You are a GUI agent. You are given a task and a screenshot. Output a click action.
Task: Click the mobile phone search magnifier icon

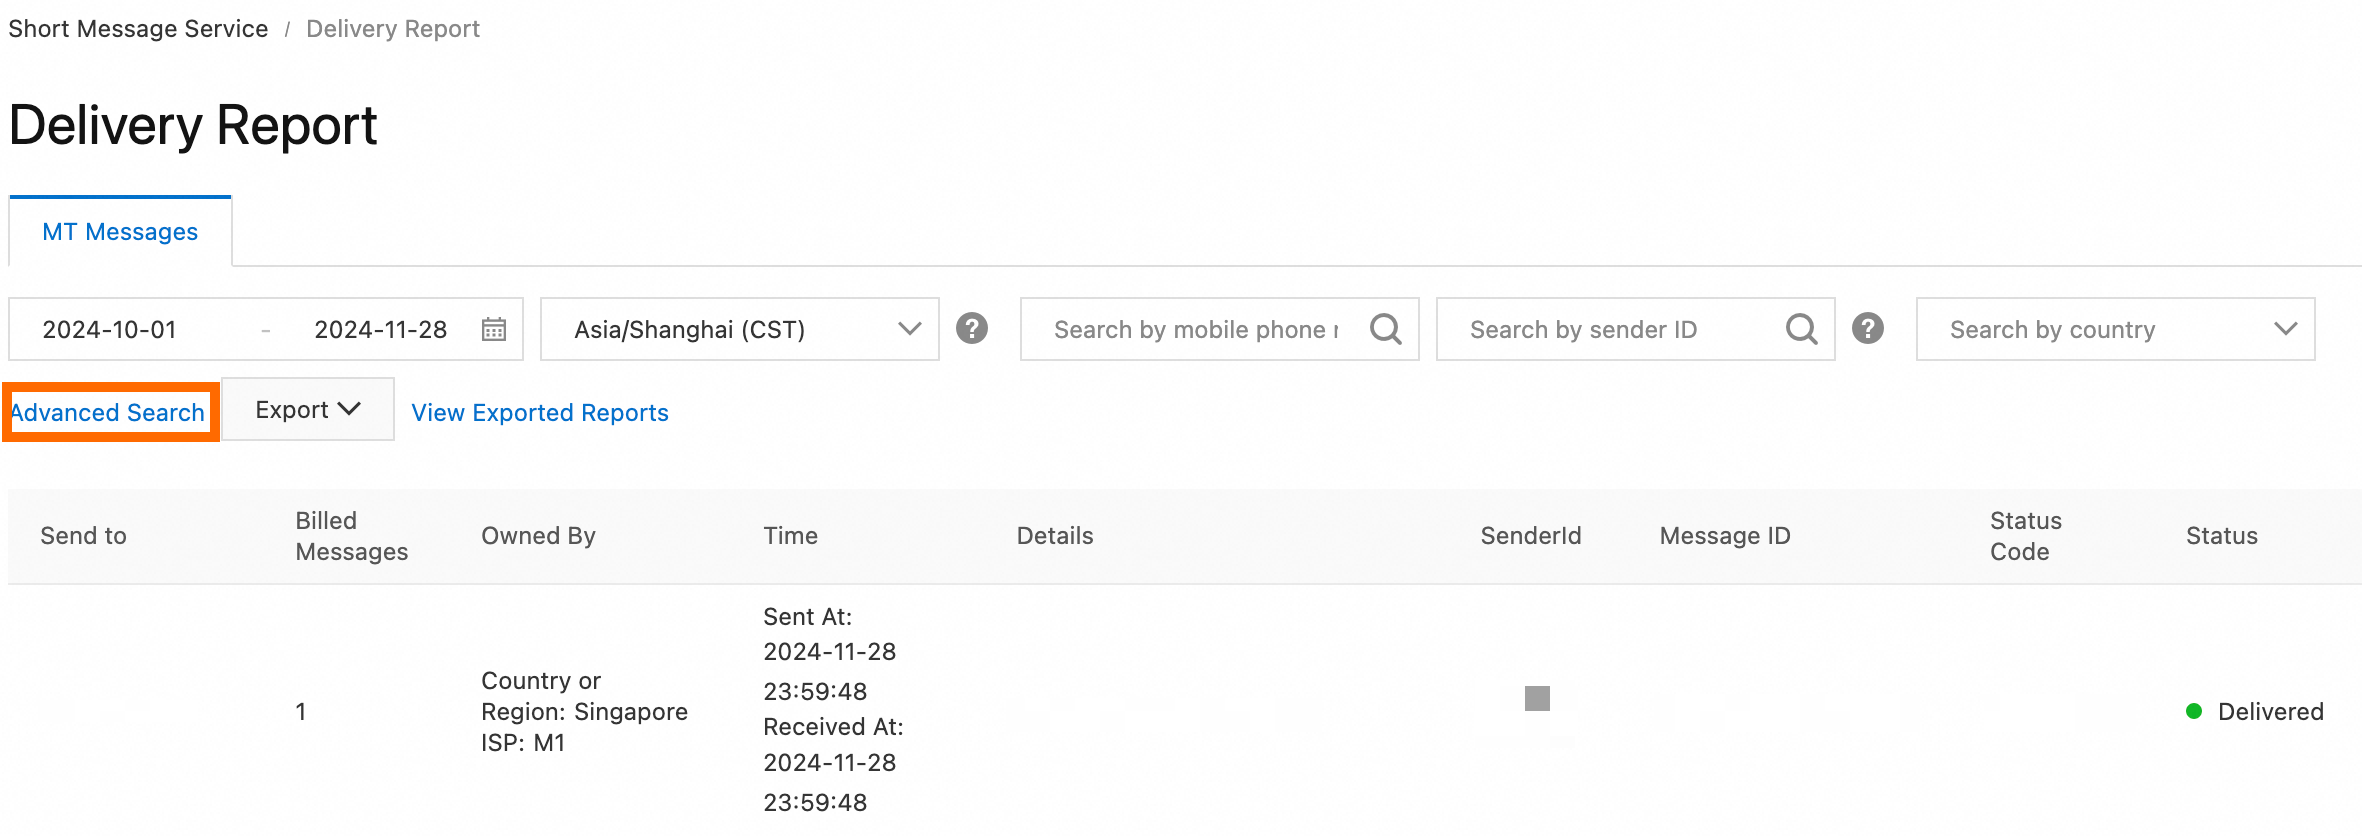1386,329
